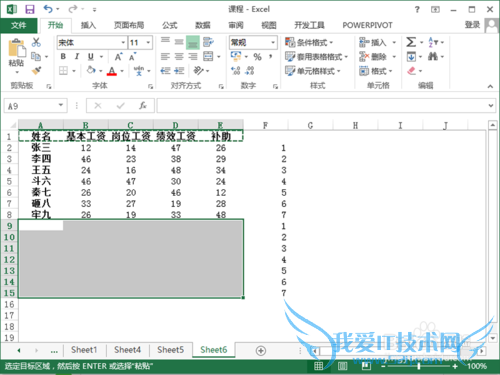Add a new sheet with plus button
The height and width of the screenshot is (375, 500).
coord(261,351)
